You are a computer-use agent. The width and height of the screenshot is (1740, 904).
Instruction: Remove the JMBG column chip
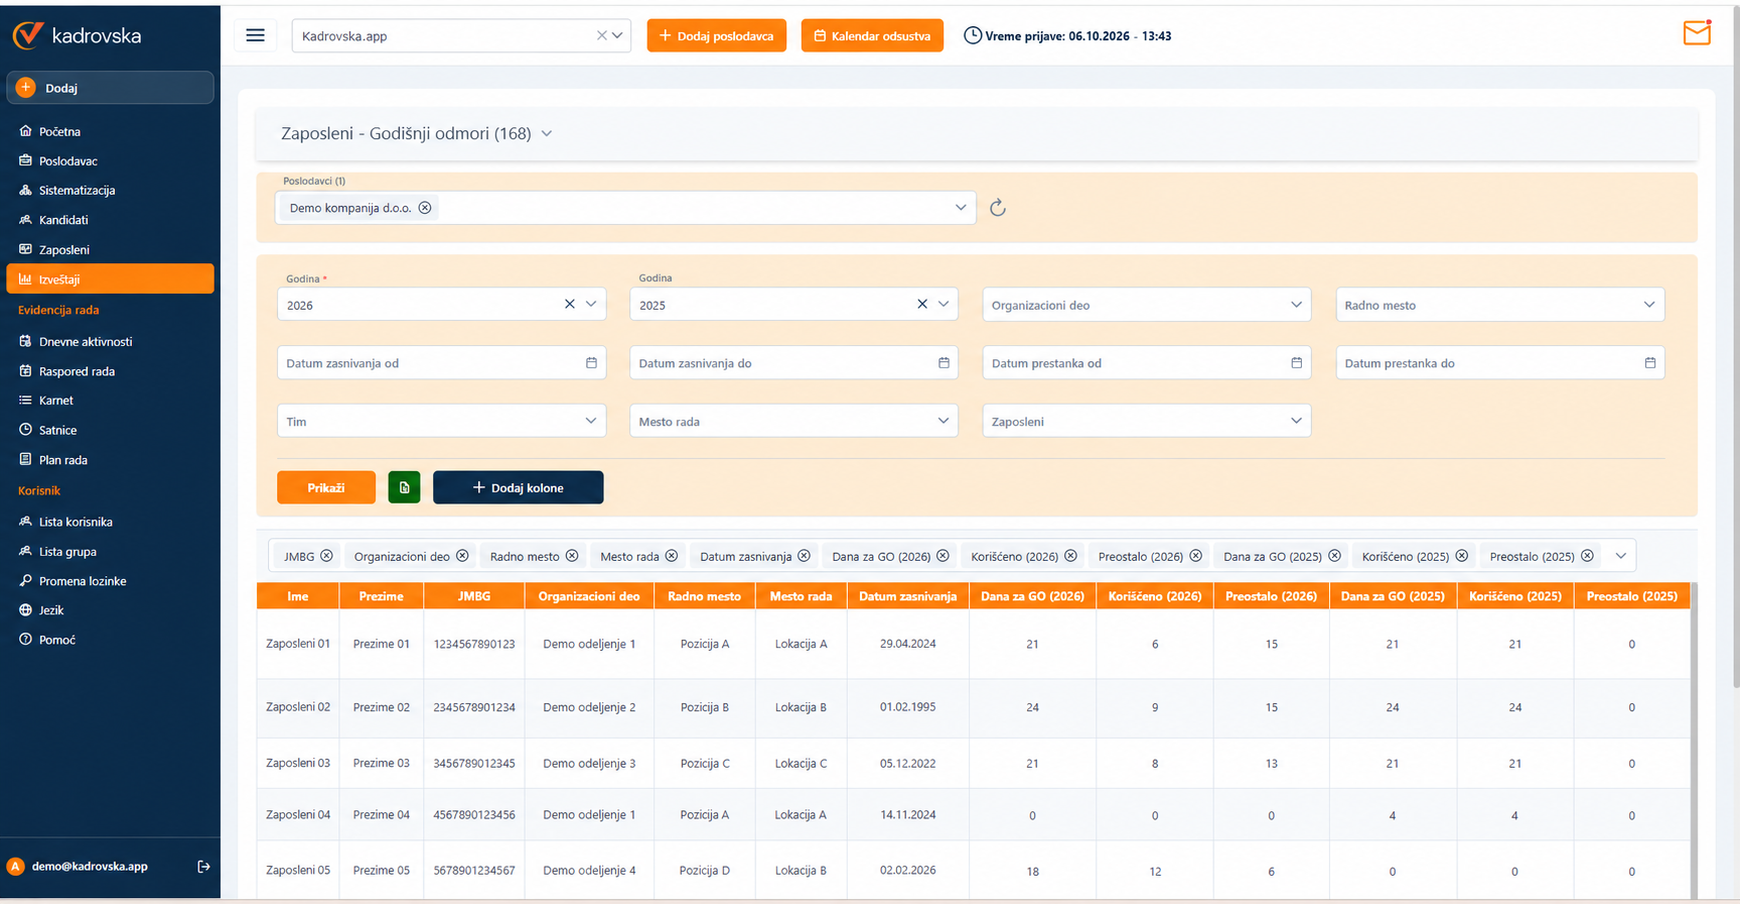(326, 556)
